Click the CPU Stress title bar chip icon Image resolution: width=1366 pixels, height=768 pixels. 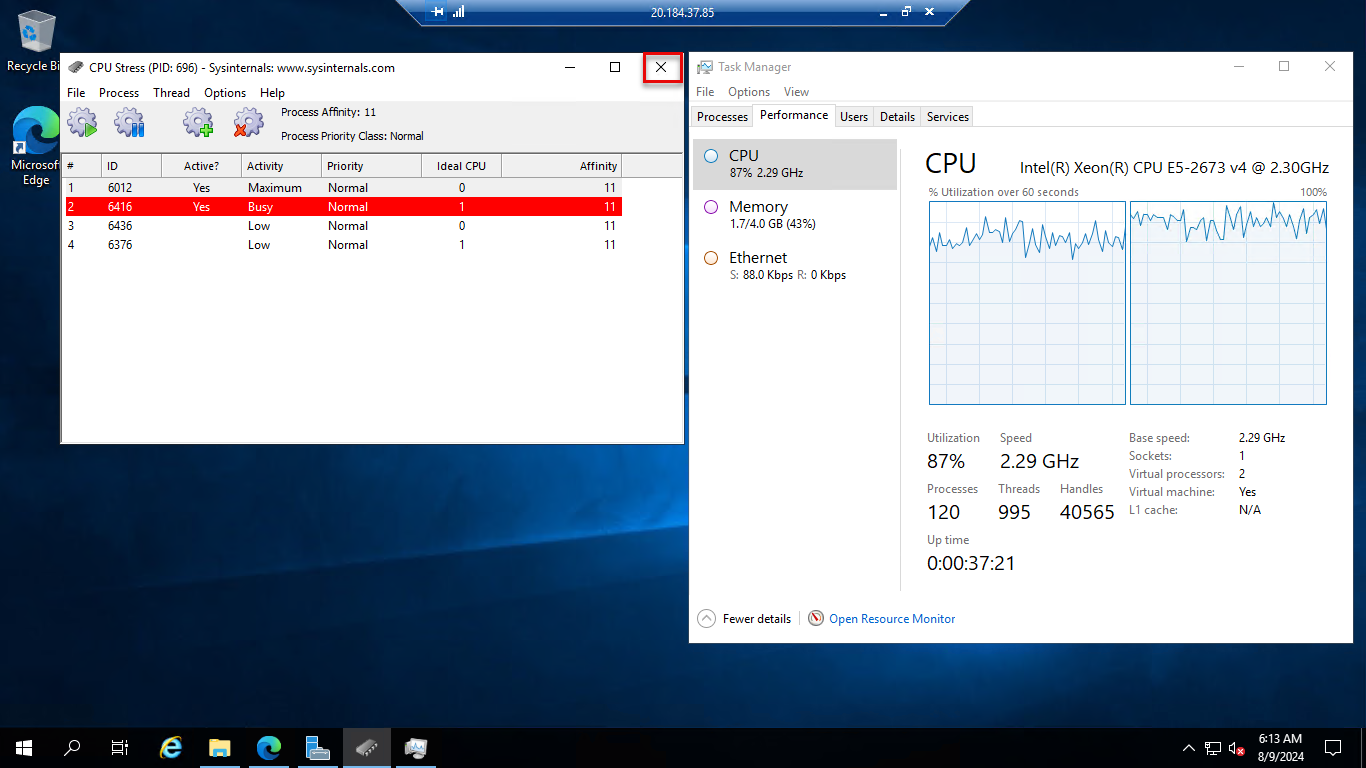(x=76, y=68)
